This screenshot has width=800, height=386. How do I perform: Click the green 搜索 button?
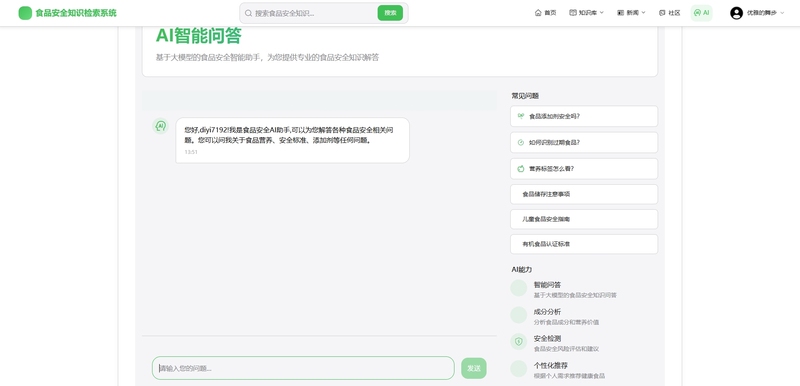(x=390, y=13)
